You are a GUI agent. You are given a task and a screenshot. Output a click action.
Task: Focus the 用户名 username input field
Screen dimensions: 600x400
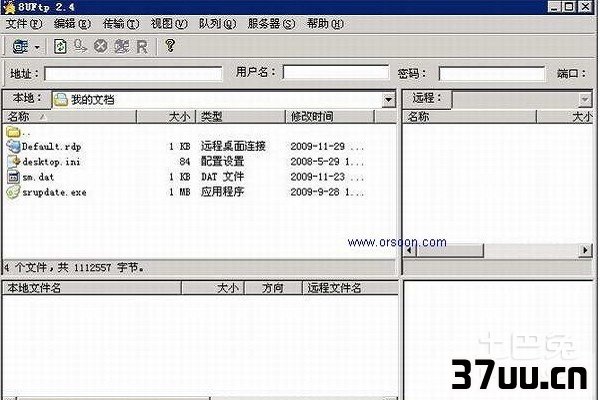coord(336,72)
